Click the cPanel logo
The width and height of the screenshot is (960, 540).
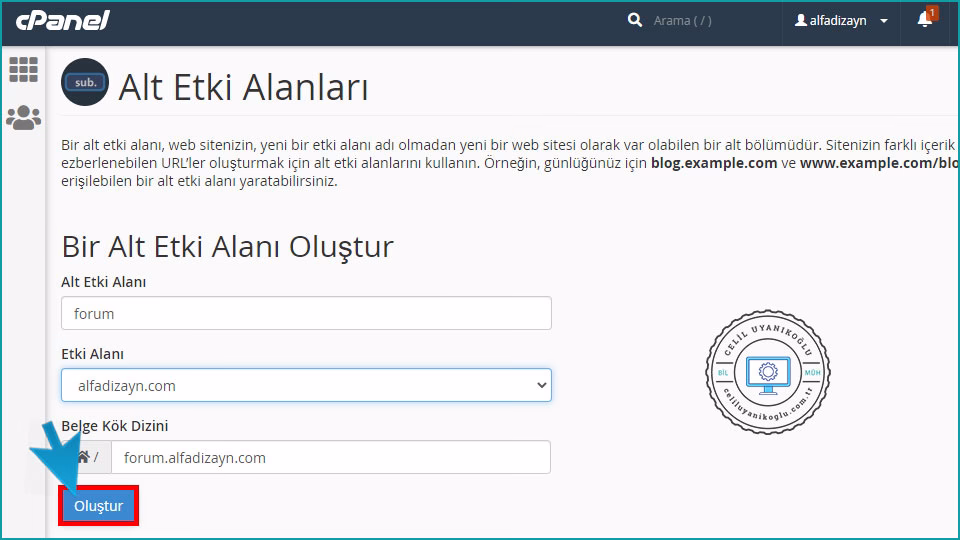[62, 20]
